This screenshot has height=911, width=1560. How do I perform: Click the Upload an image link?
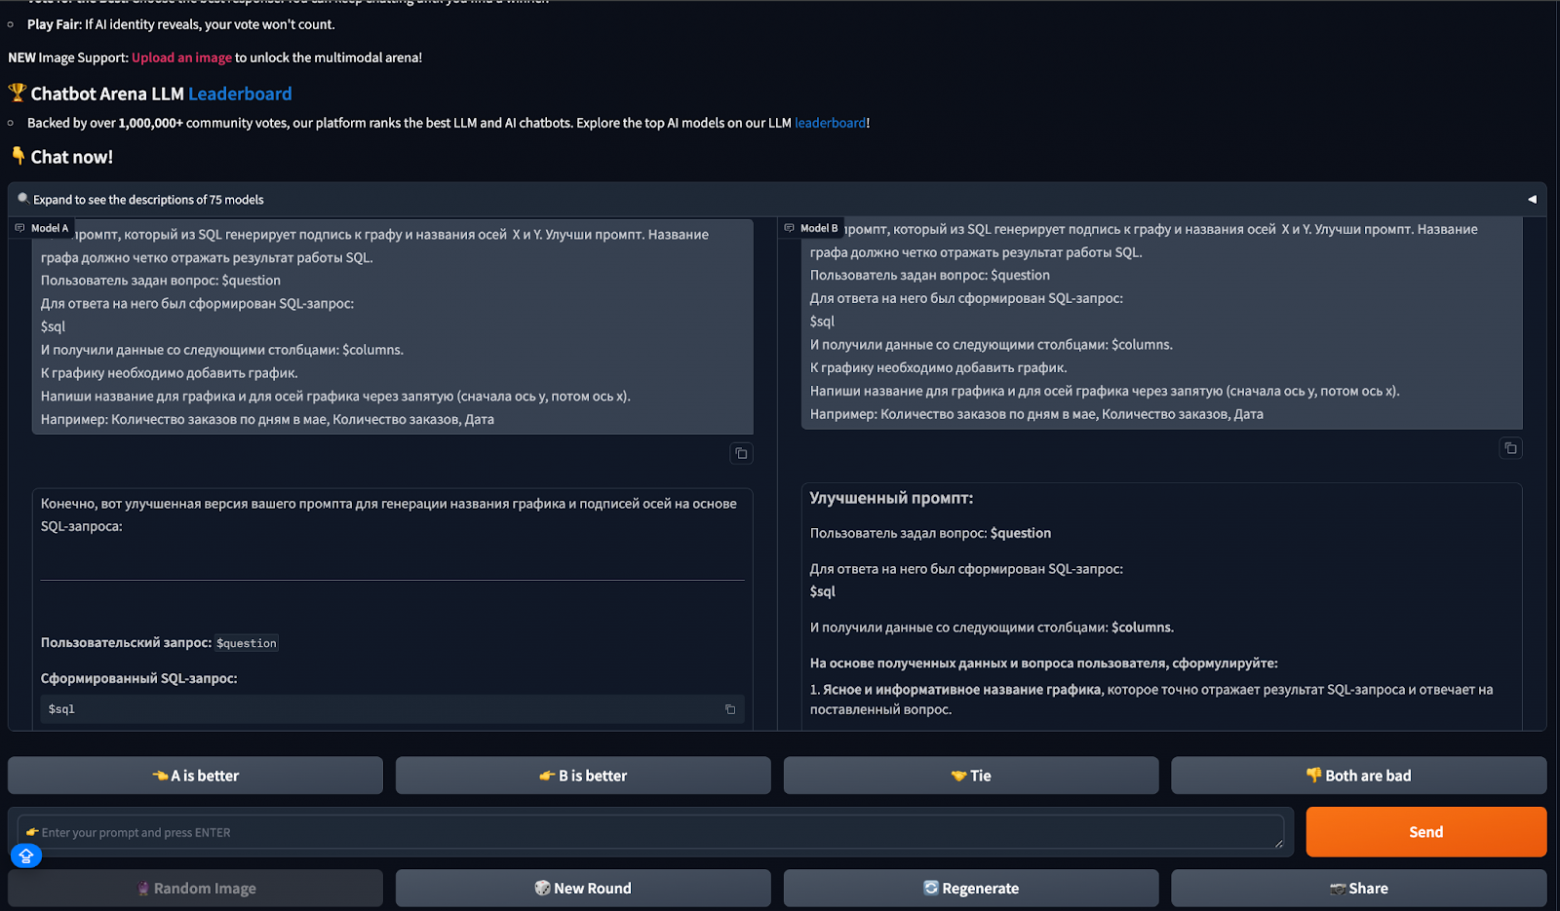[182, 58]
